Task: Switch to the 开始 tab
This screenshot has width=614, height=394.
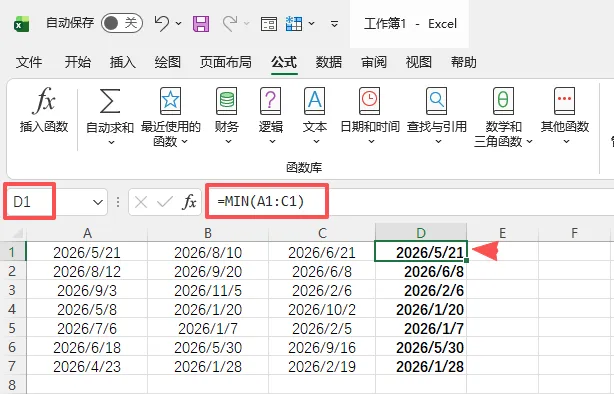Action: (78, 62)
